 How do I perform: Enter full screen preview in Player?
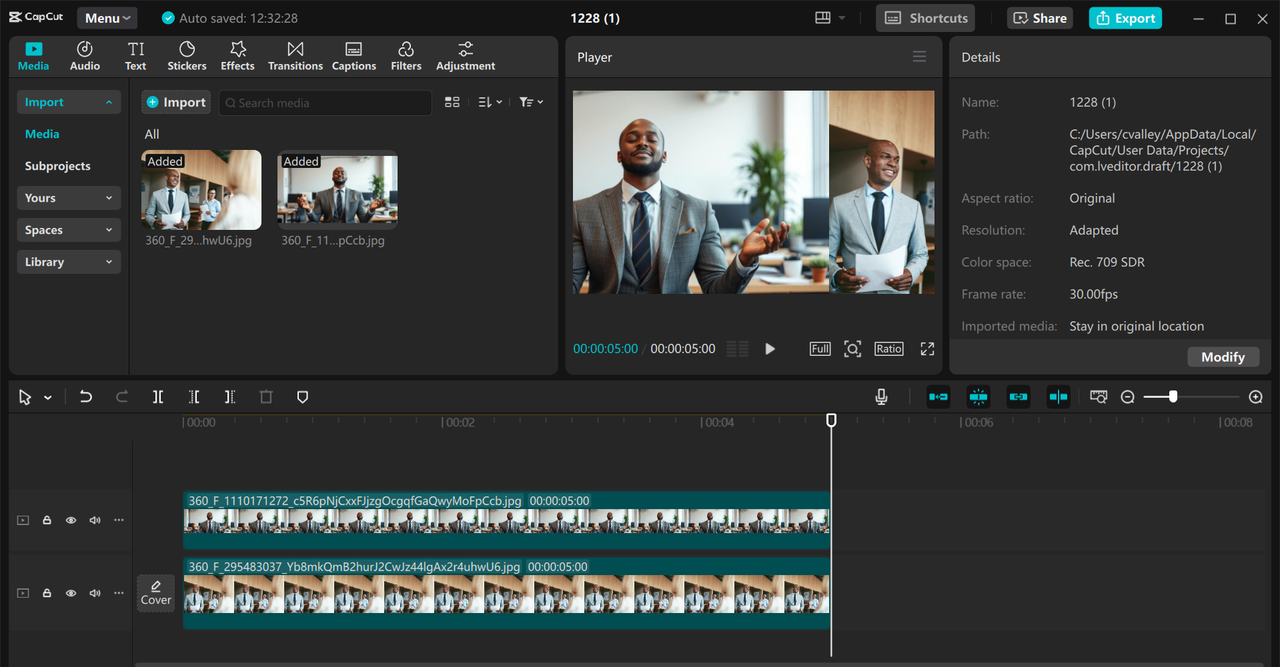927,348
